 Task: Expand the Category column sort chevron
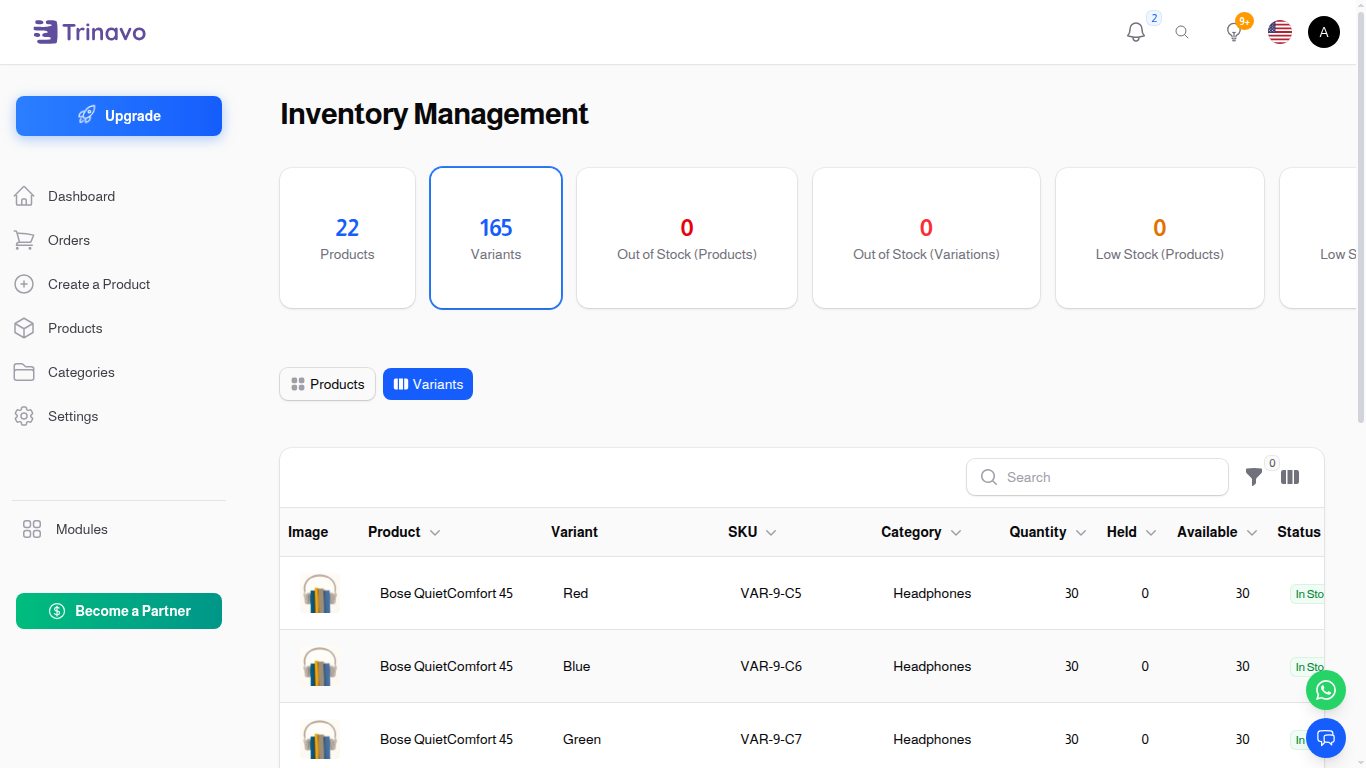coord(956,533)
